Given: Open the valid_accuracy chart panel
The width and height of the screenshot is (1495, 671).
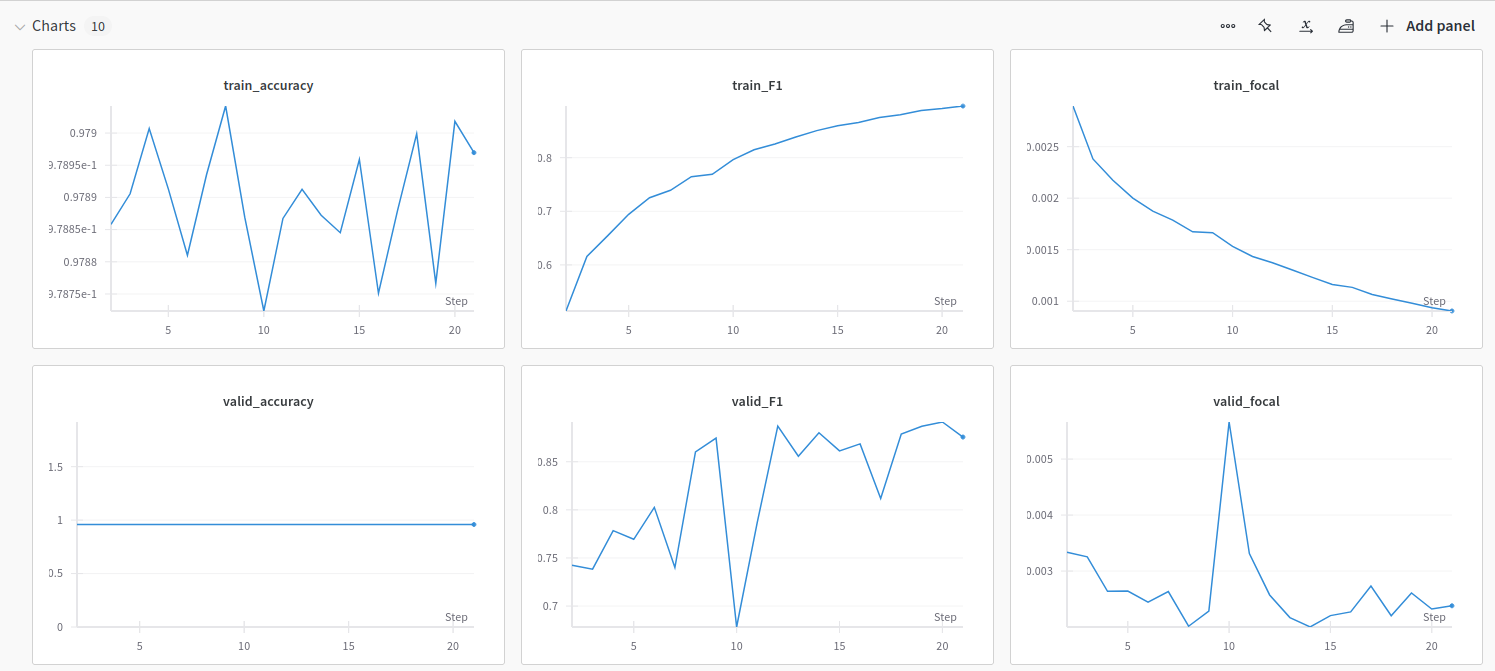Looking at the screenshot, I should click(x=268, y=516).
